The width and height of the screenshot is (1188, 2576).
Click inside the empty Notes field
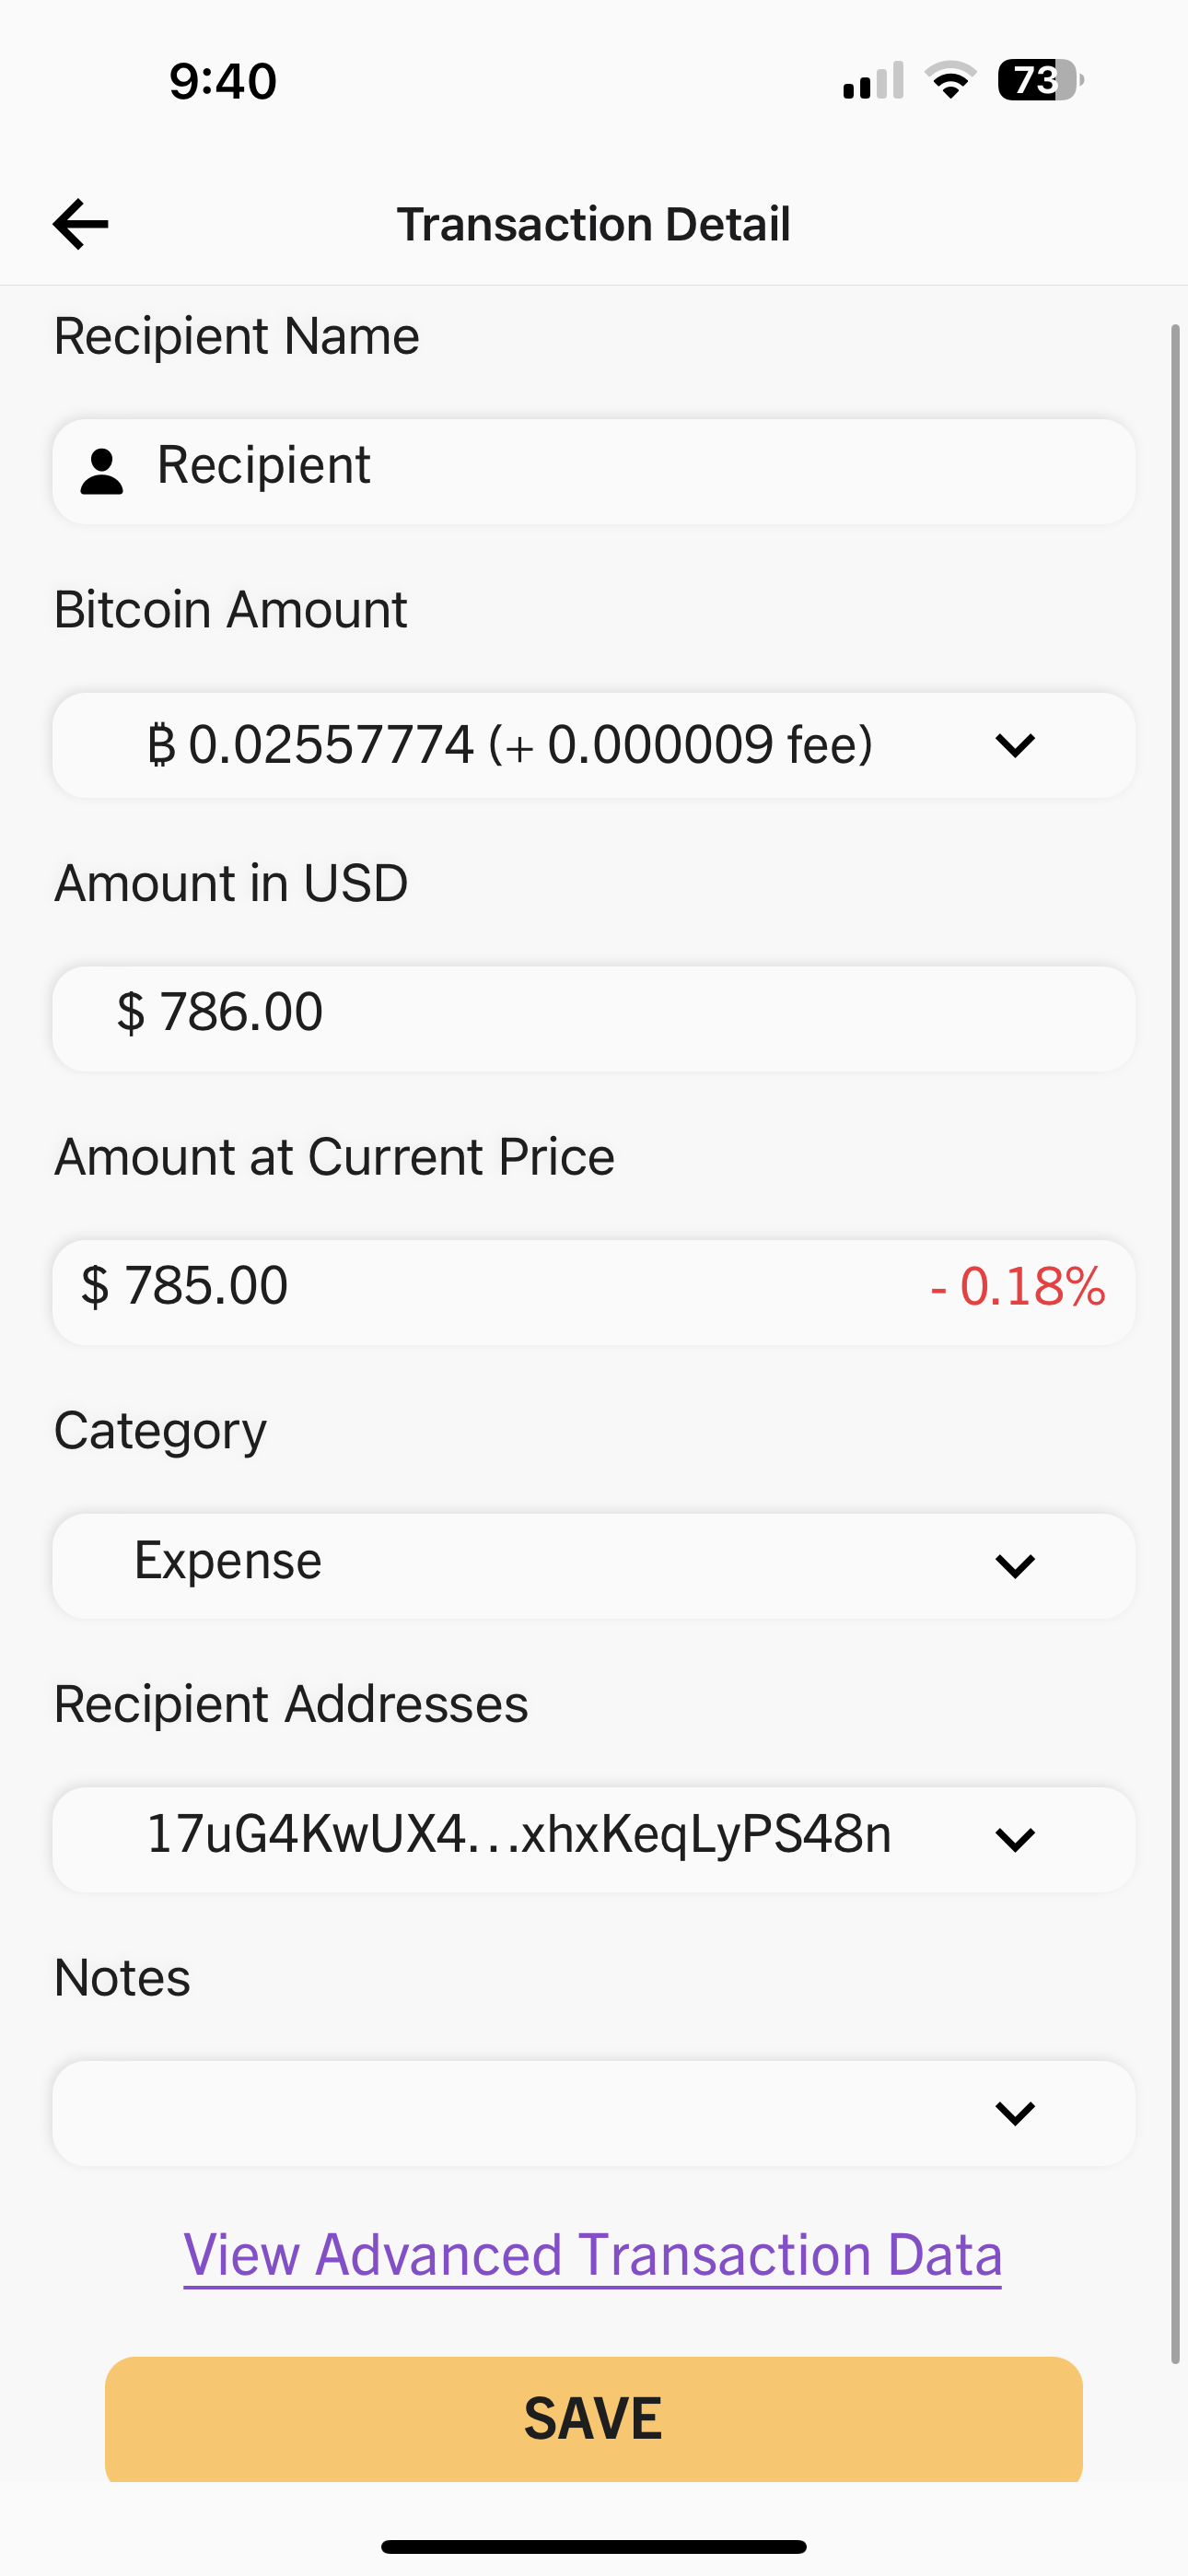[x=500, y=2113]
